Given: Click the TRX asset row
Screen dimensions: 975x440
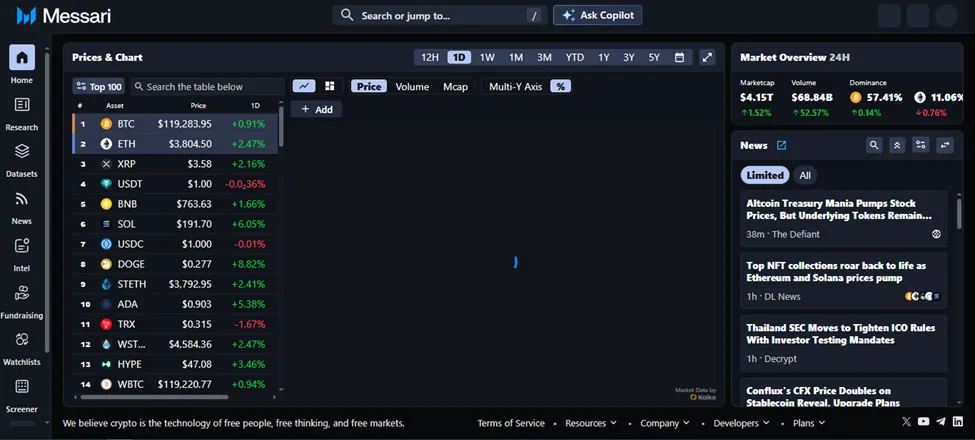Looking at the screenshot, I should pyautogui.click(x=174, y=324).
